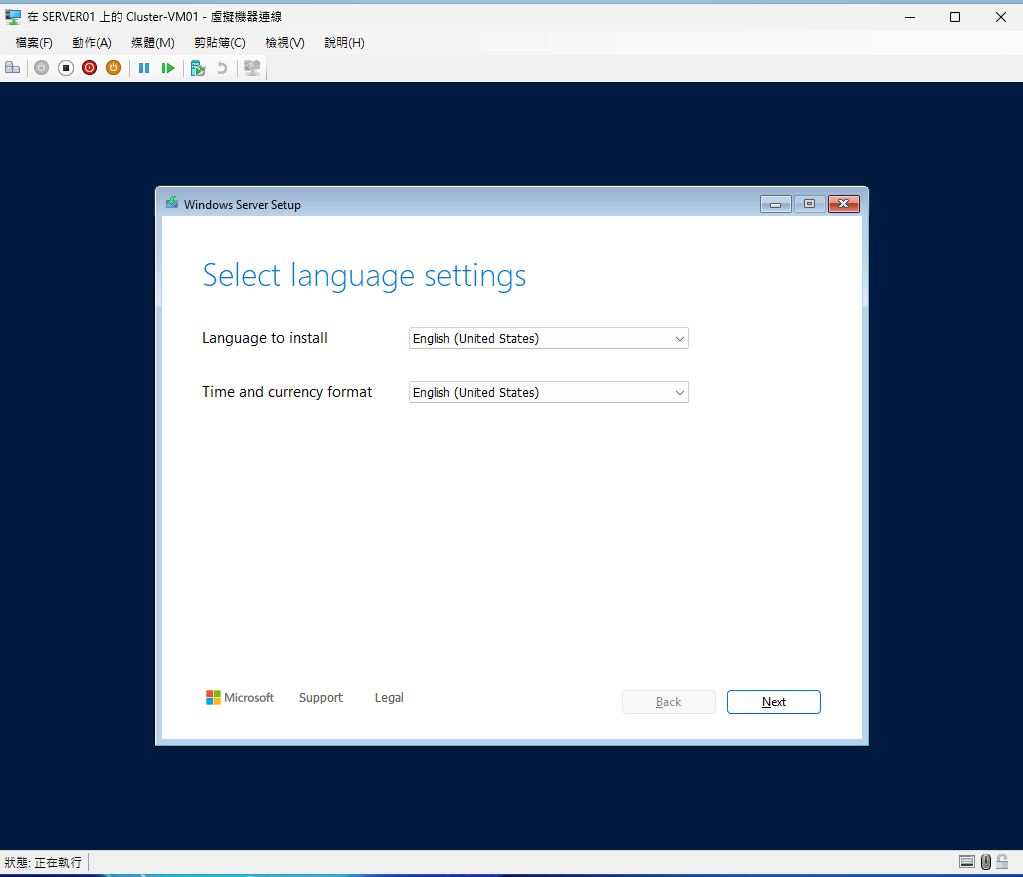Expand the Time and currency format dropdown

click(549, 392)
